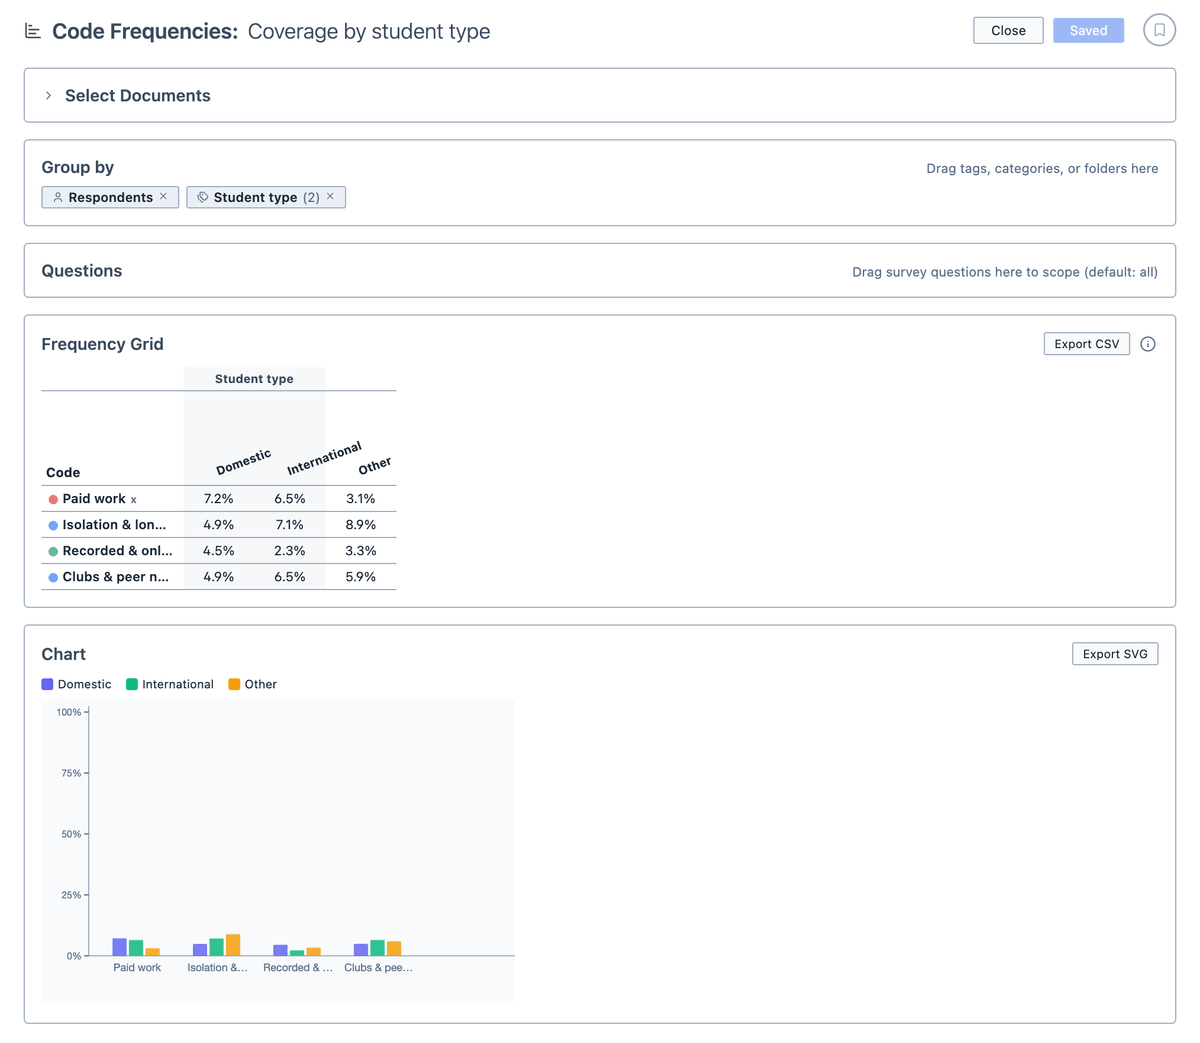Select the Domestic column header
The width and height of the screenshot is (1200, 1043).
click(x=243, y=462)
